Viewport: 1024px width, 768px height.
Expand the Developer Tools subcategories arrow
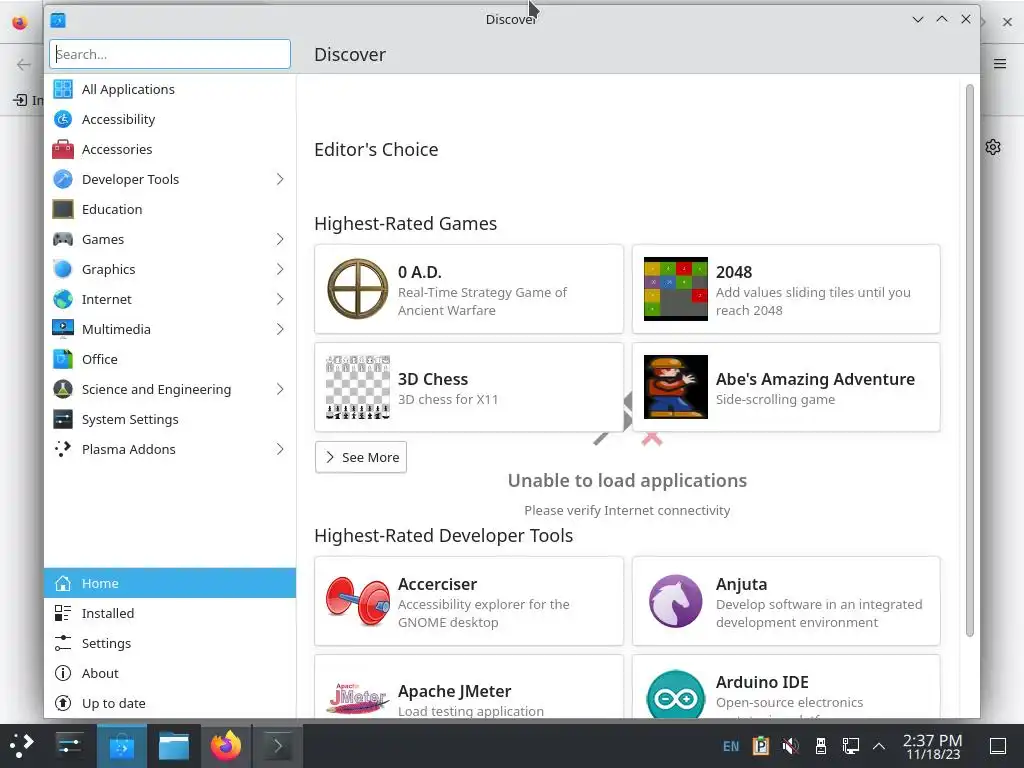(x=280, y=179)
